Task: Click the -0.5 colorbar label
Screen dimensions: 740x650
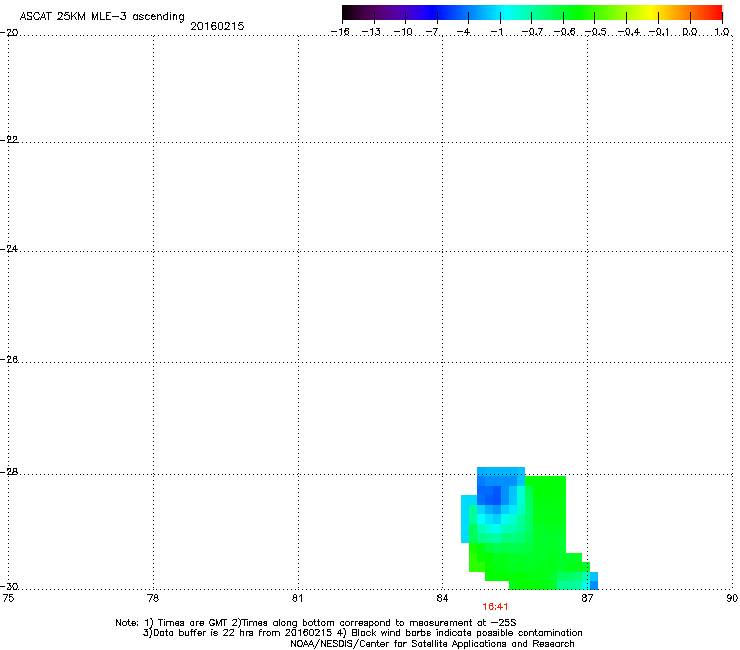Action: tap(596, 32)
